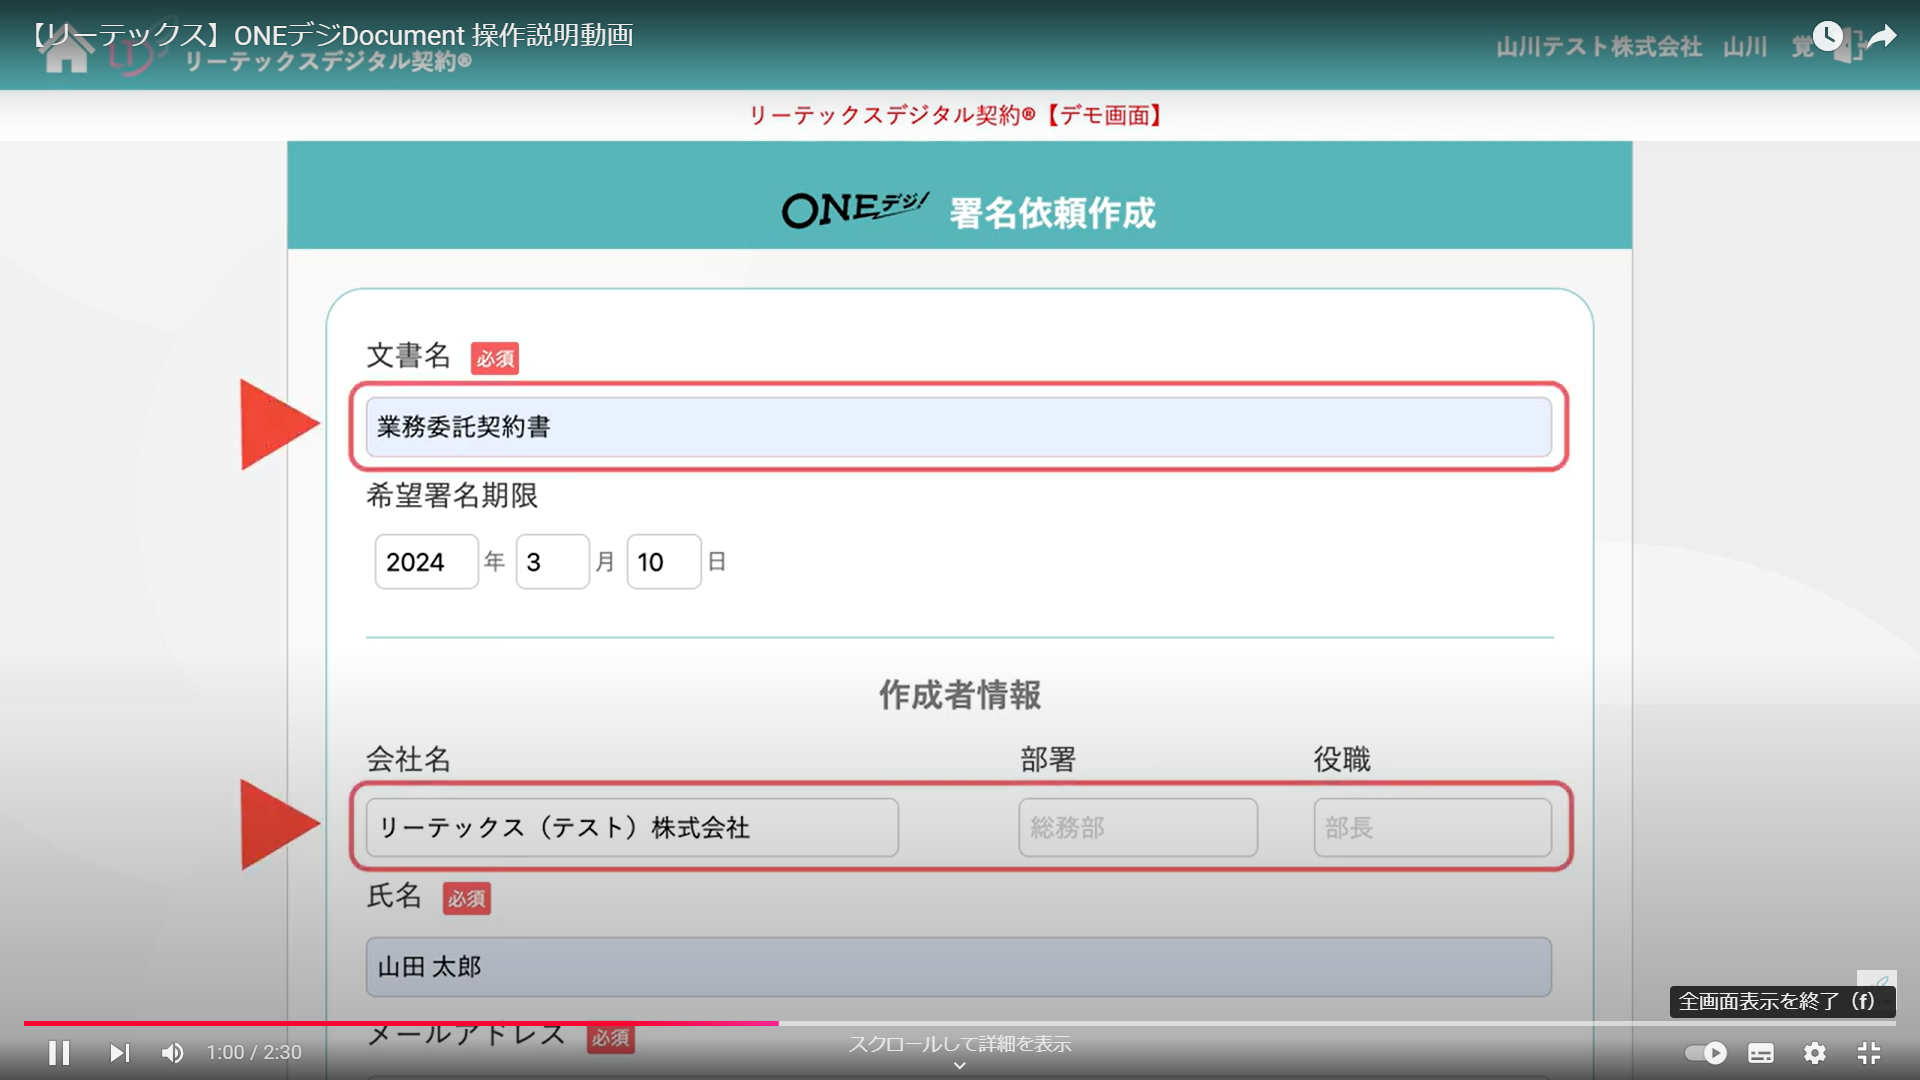Open the player settings gear
Viewport: 1920px width, 1080px height.
pyautogui.click(x=1817, y=1053)
